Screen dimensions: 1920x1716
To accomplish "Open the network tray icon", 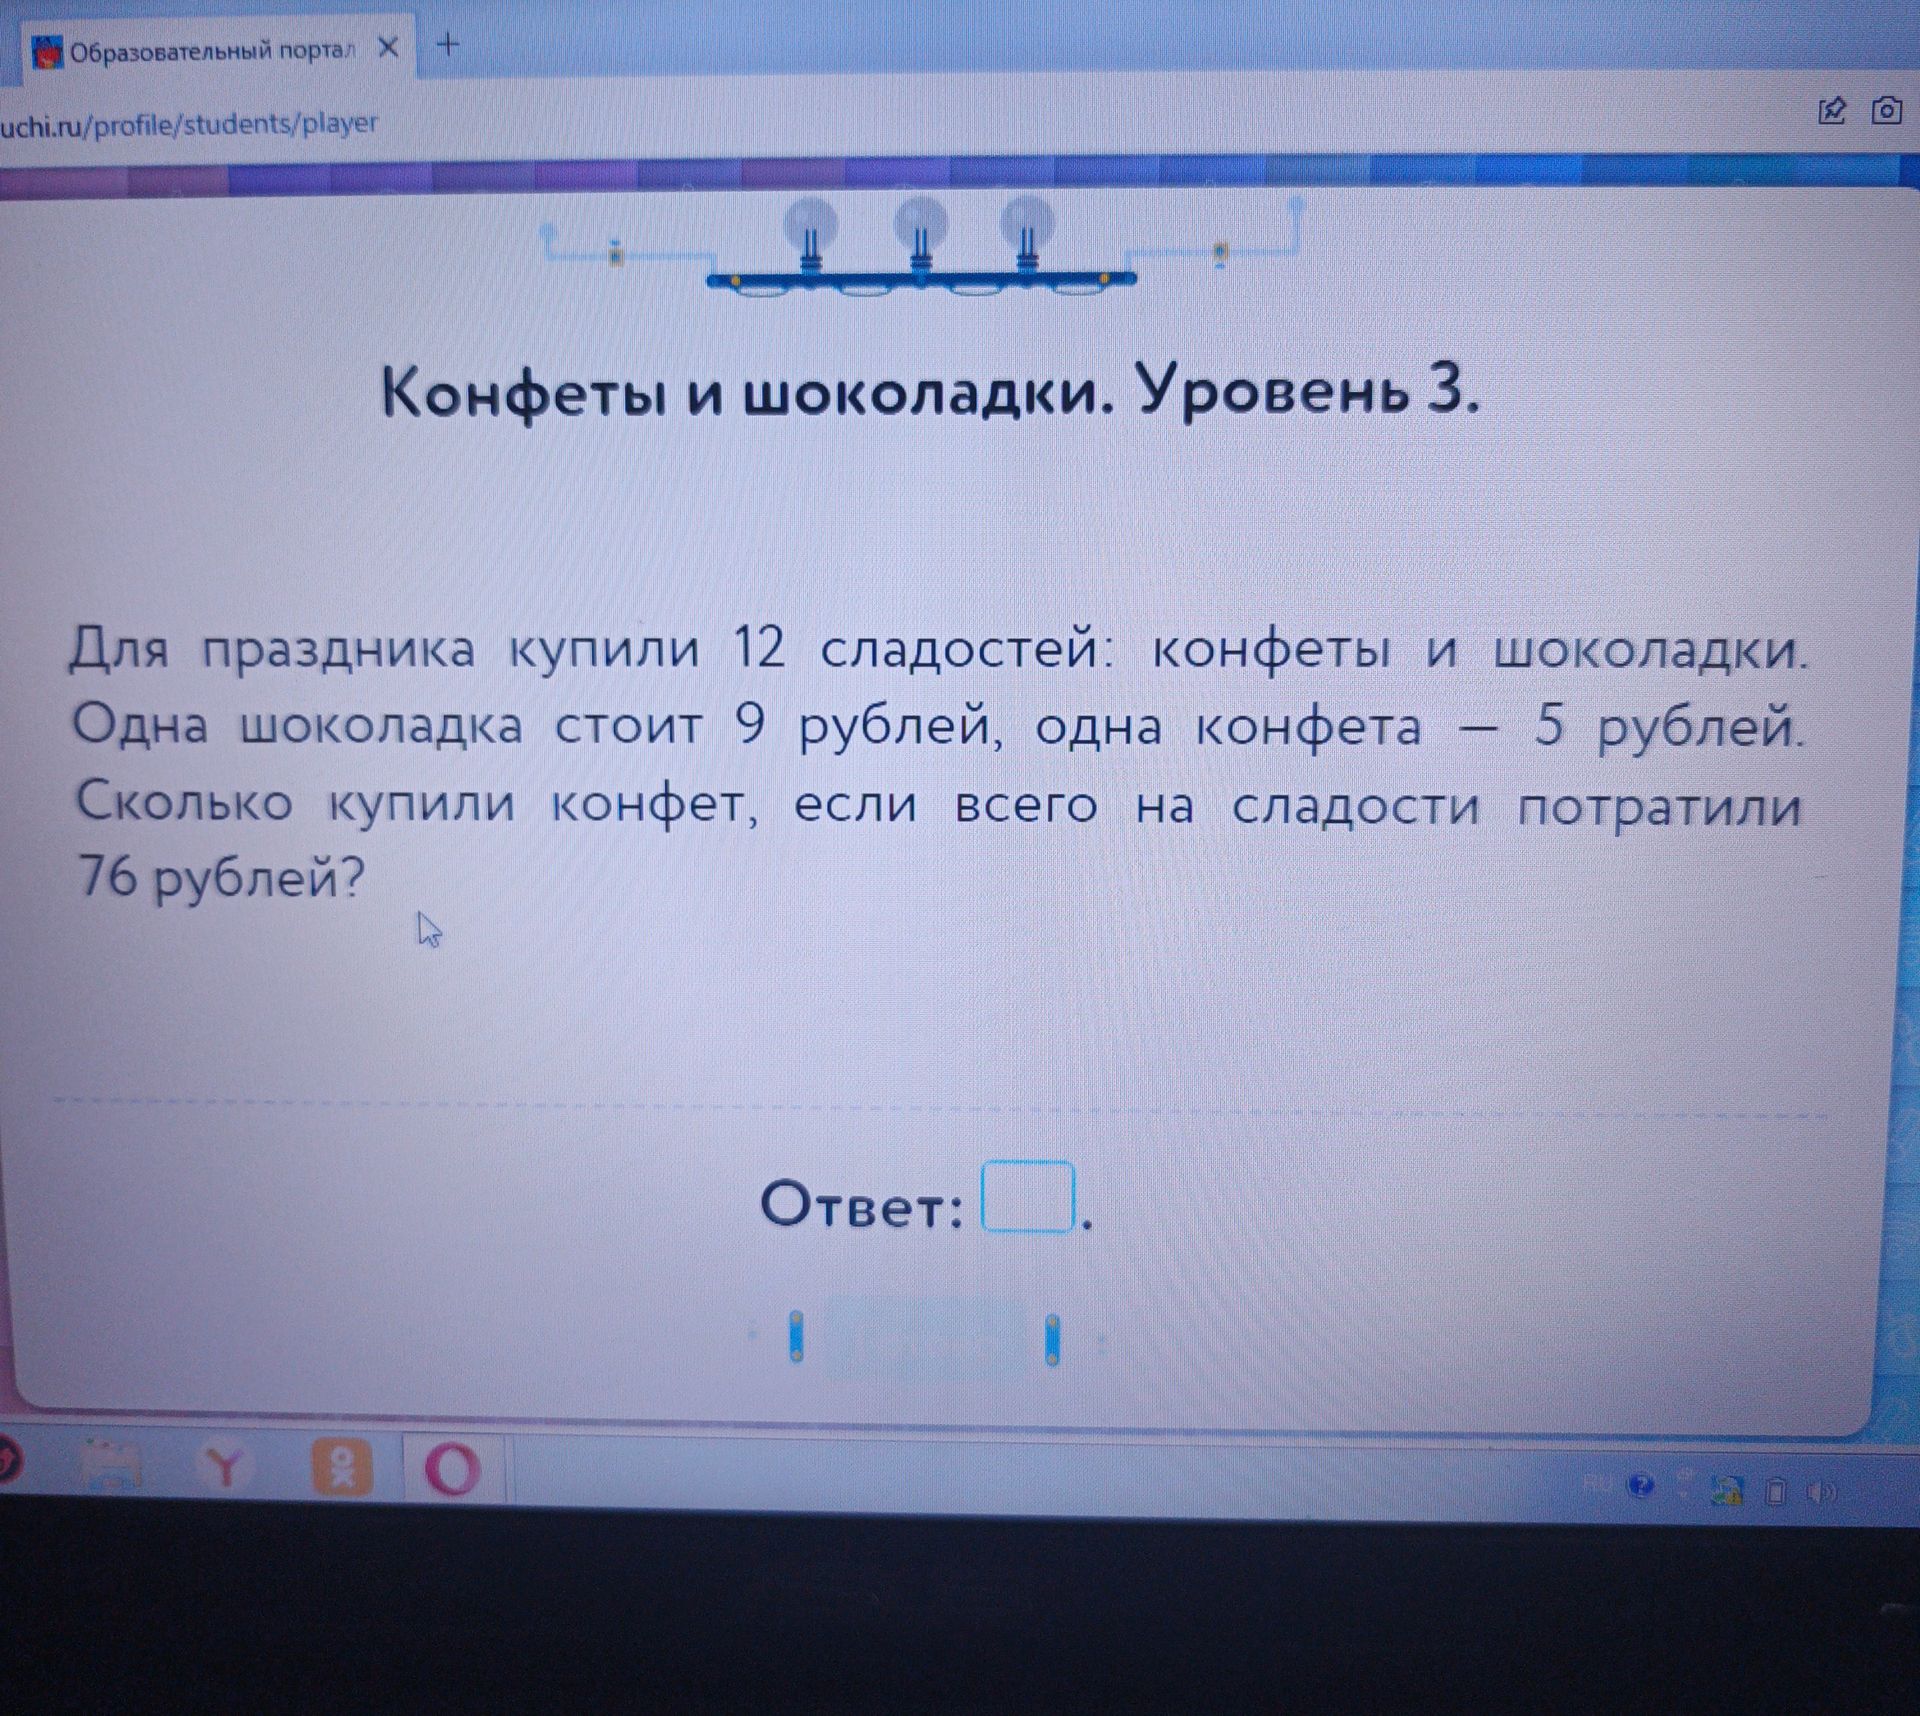I will (x=1728, y=1490).
